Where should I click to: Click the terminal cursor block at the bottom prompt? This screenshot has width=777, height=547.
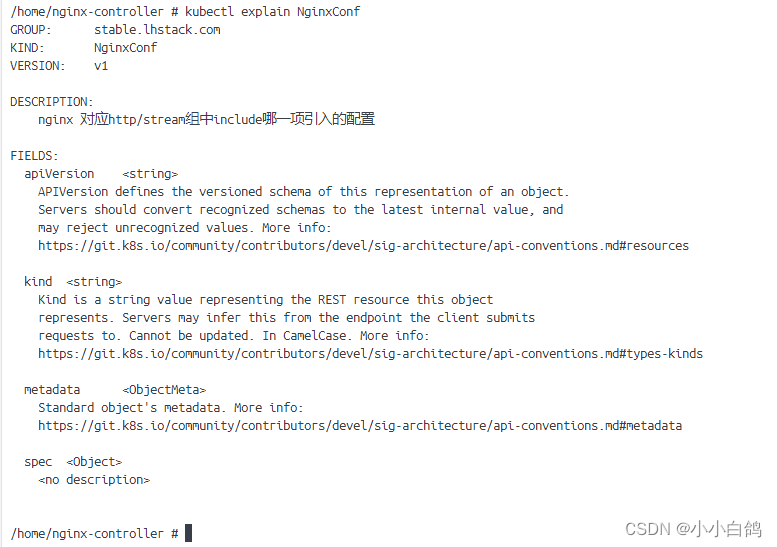coord(188,533)
